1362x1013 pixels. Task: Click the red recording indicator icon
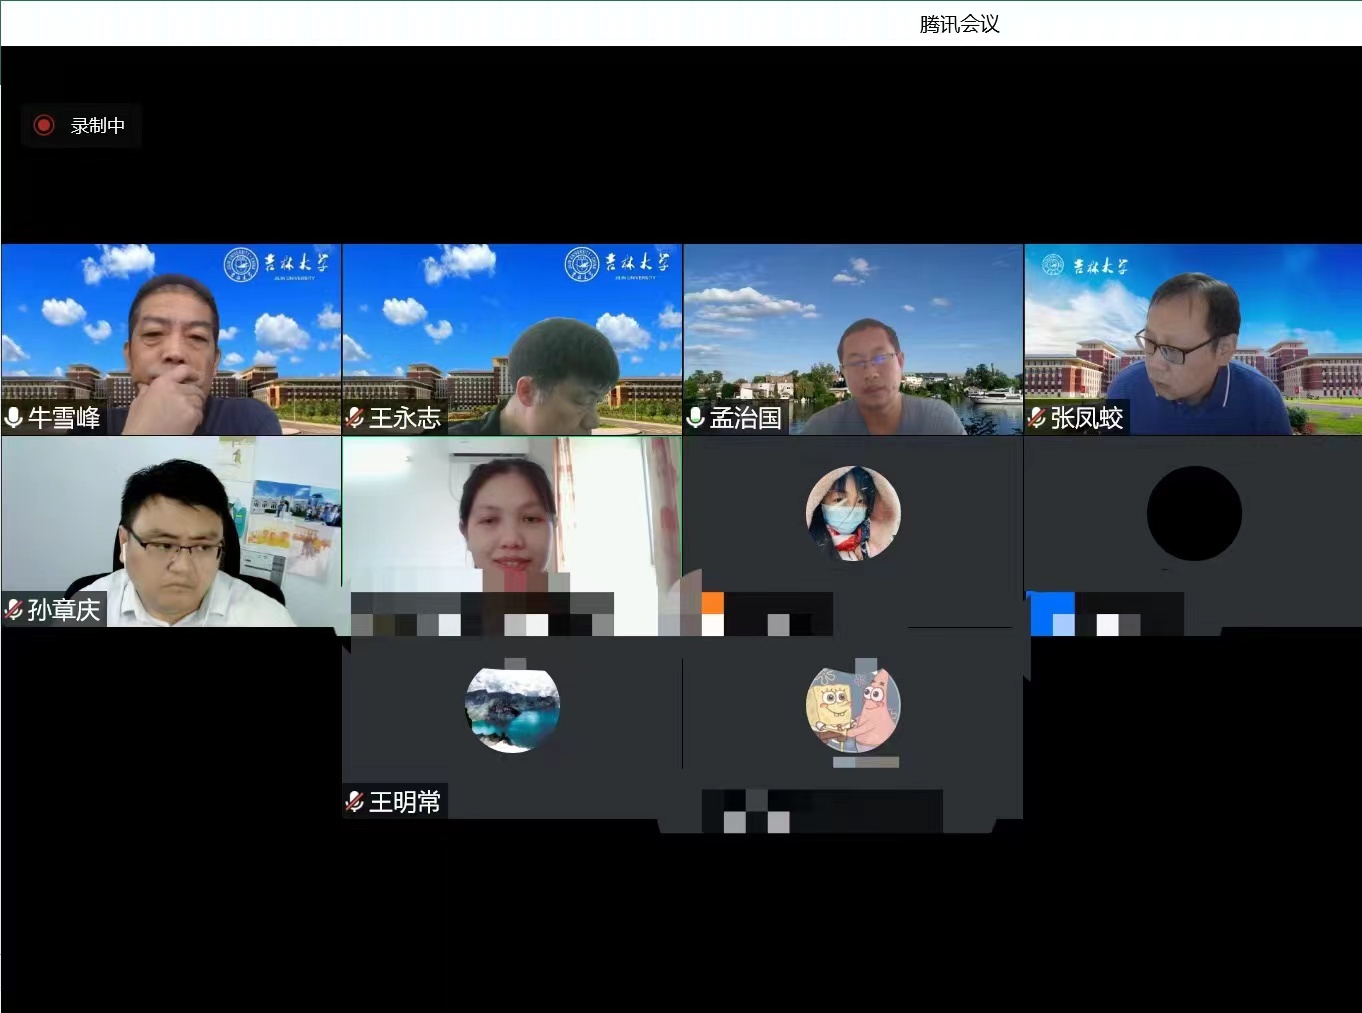[43, 125]
